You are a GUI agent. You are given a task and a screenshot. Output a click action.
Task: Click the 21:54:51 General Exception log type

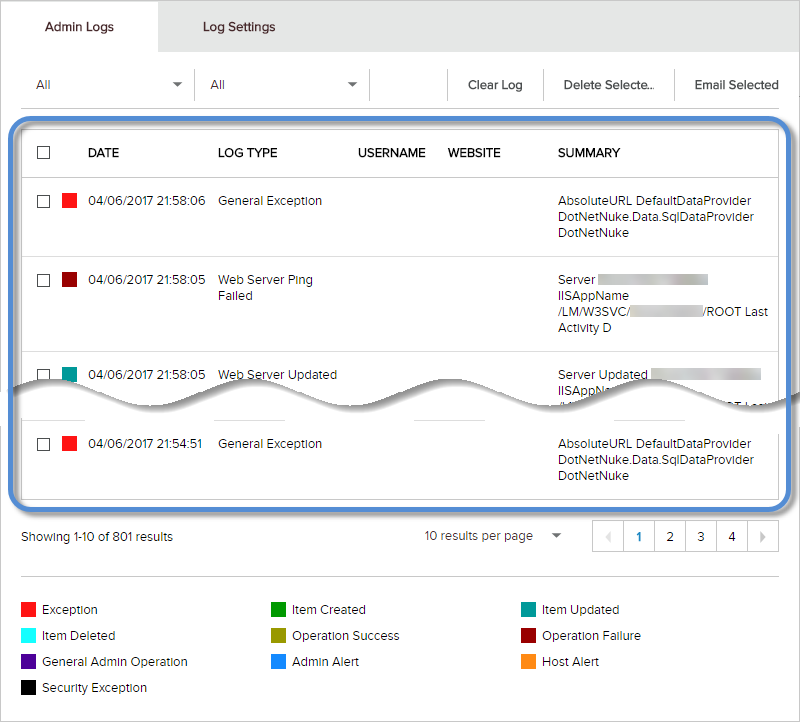270,443
